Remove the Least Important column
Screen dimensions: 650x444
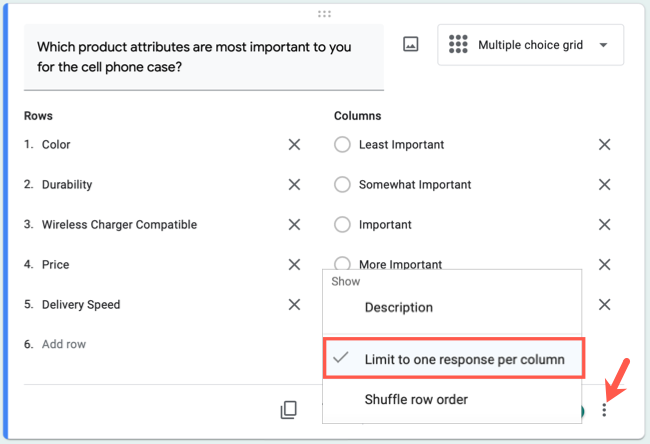[x=604, y=145]
